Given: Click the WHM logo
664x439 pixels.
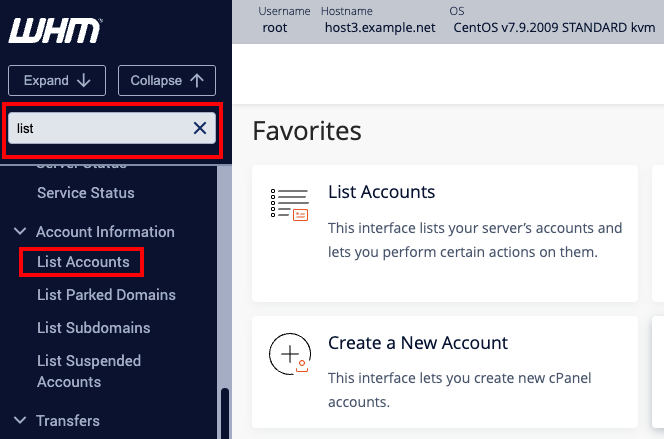Looking at the screenshot, I should 55,32.
